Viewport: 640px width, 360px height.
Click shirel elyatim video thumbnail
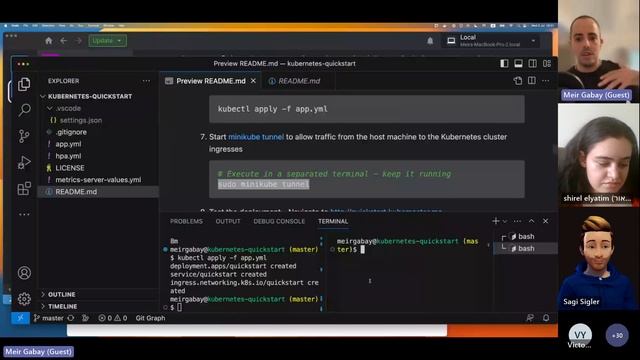point(598,155)
